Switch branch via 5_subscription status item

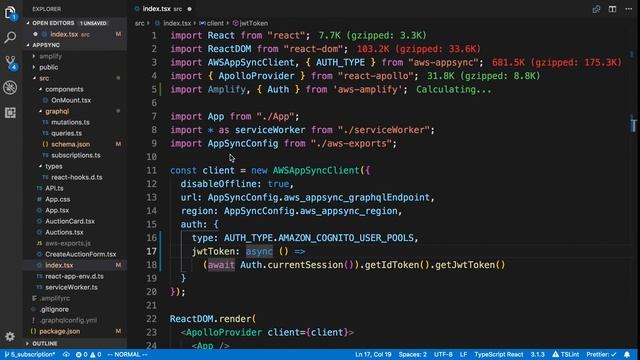click(29, 355)
